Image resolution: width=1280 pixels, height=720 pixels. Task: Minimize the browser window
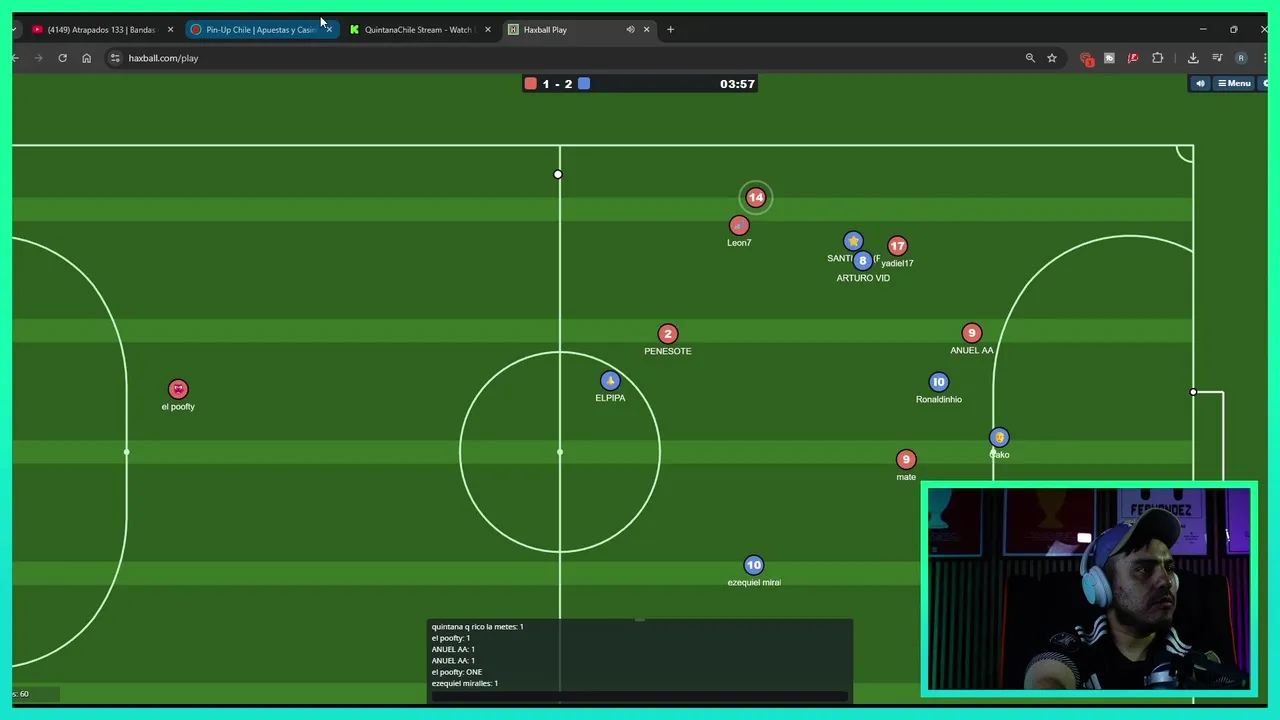pyautogui.click(x=1203, y=29)
